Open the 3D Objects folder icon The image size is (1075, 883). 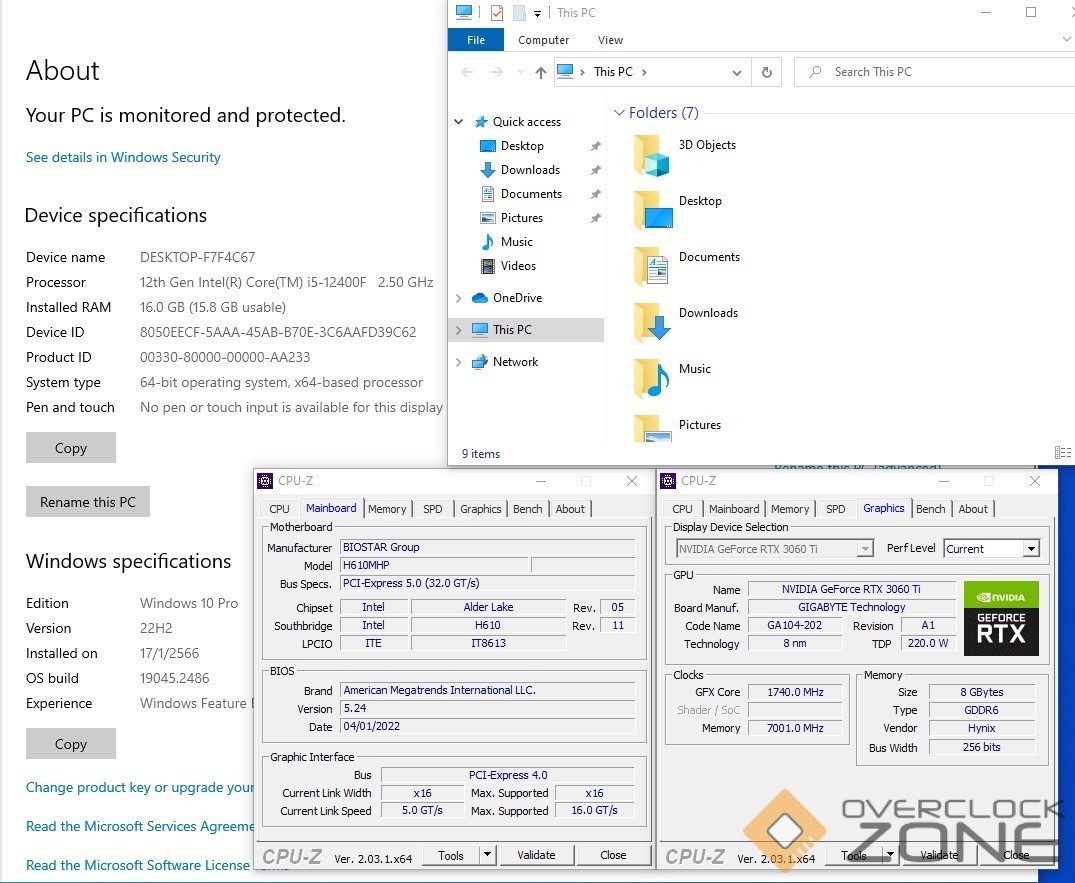651,155
